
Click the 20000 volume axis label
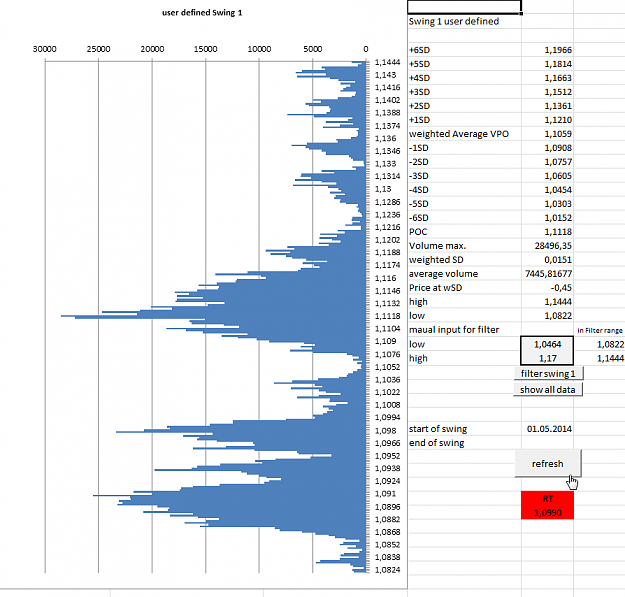click(152, 49)
